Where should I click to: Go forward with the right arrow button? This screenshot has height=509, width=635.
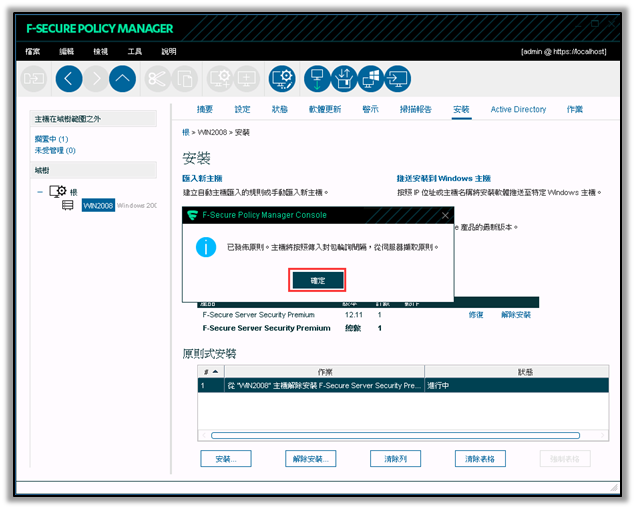point(96,79)
